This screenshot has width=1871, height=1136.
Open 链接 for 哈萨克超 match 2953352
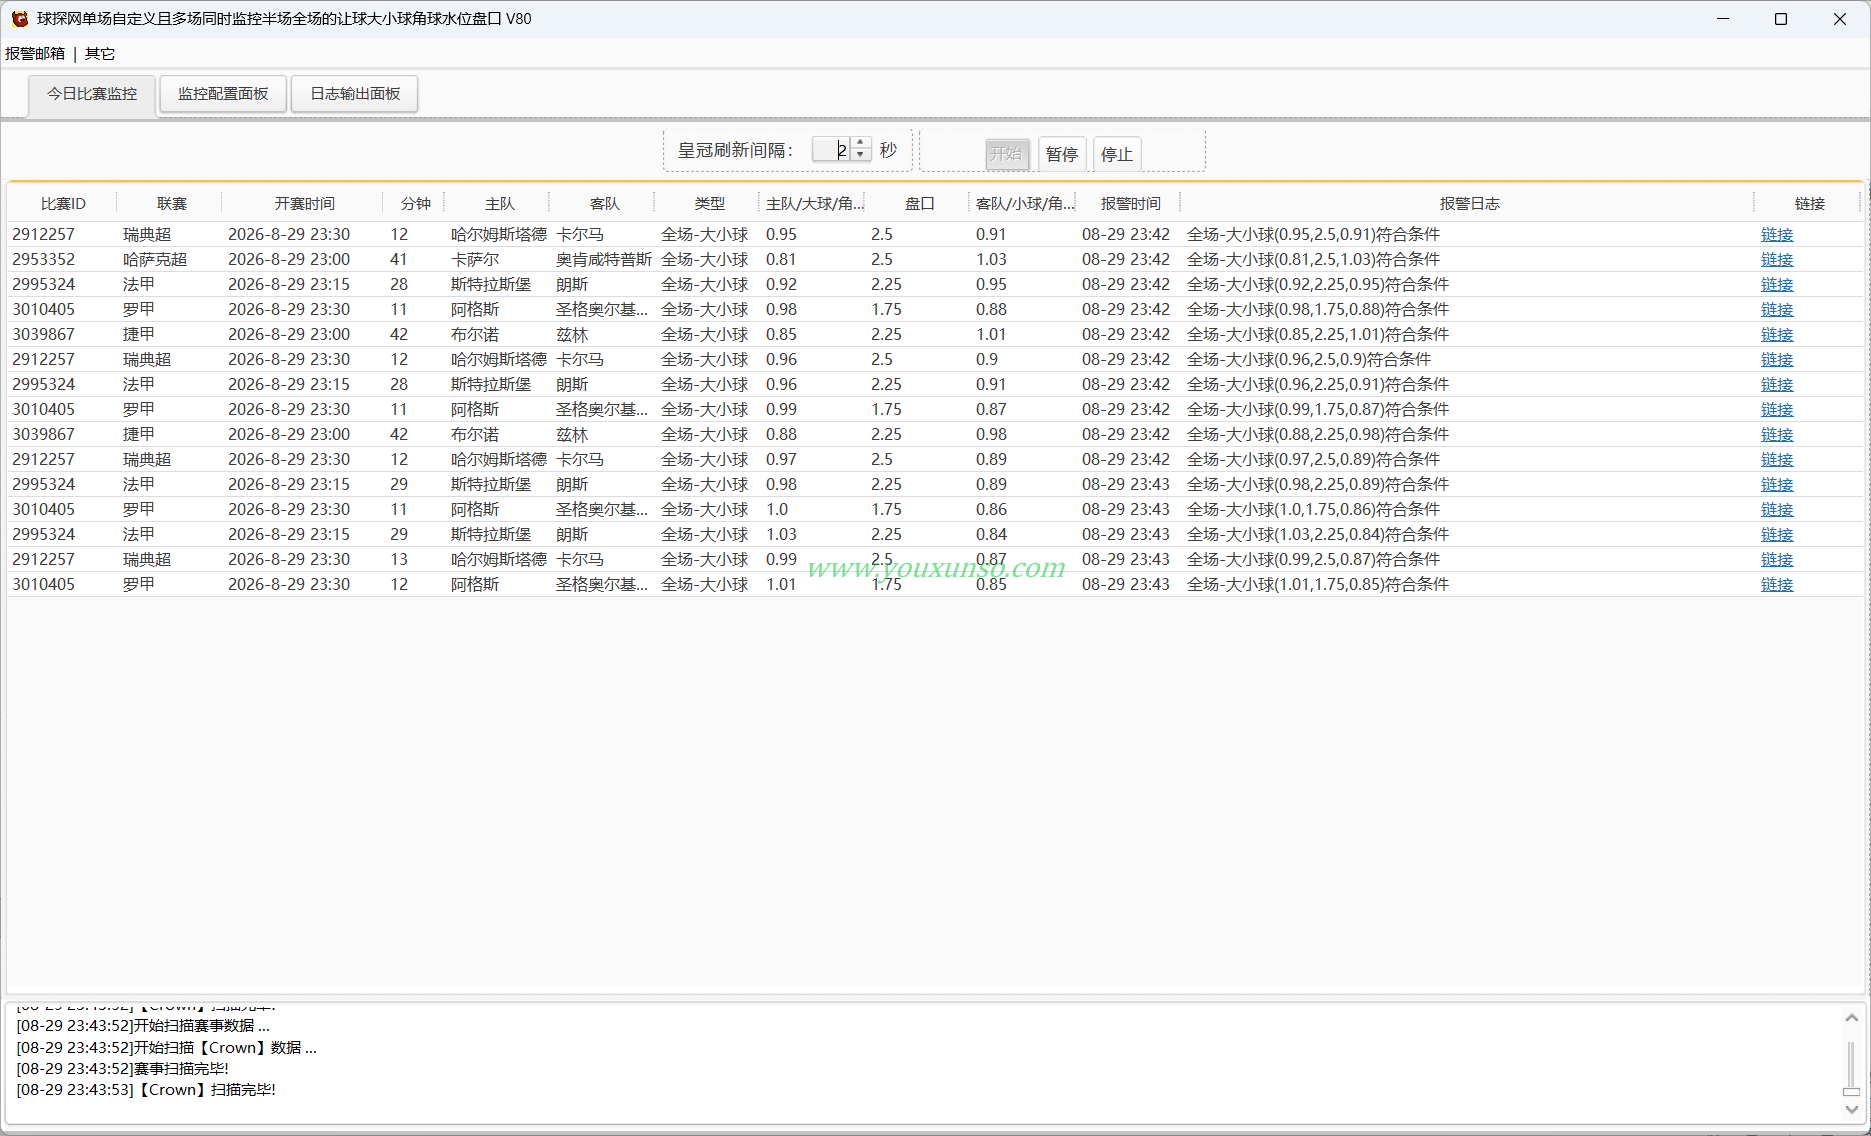point(1777,259)
